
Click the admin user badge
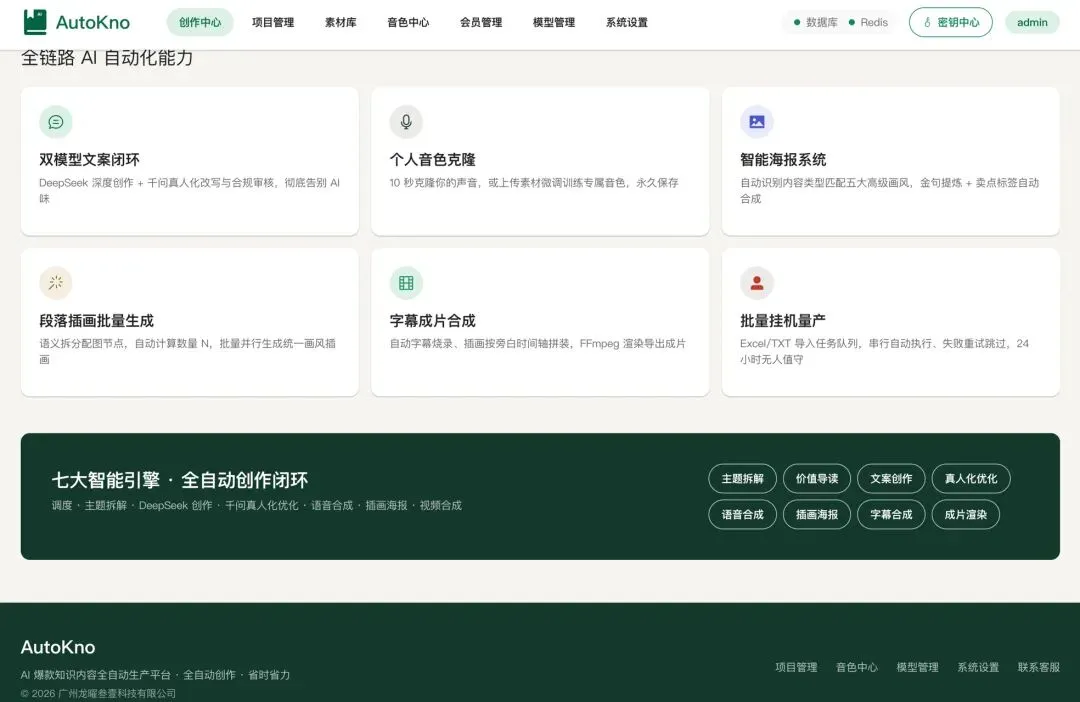point(1032,22)
